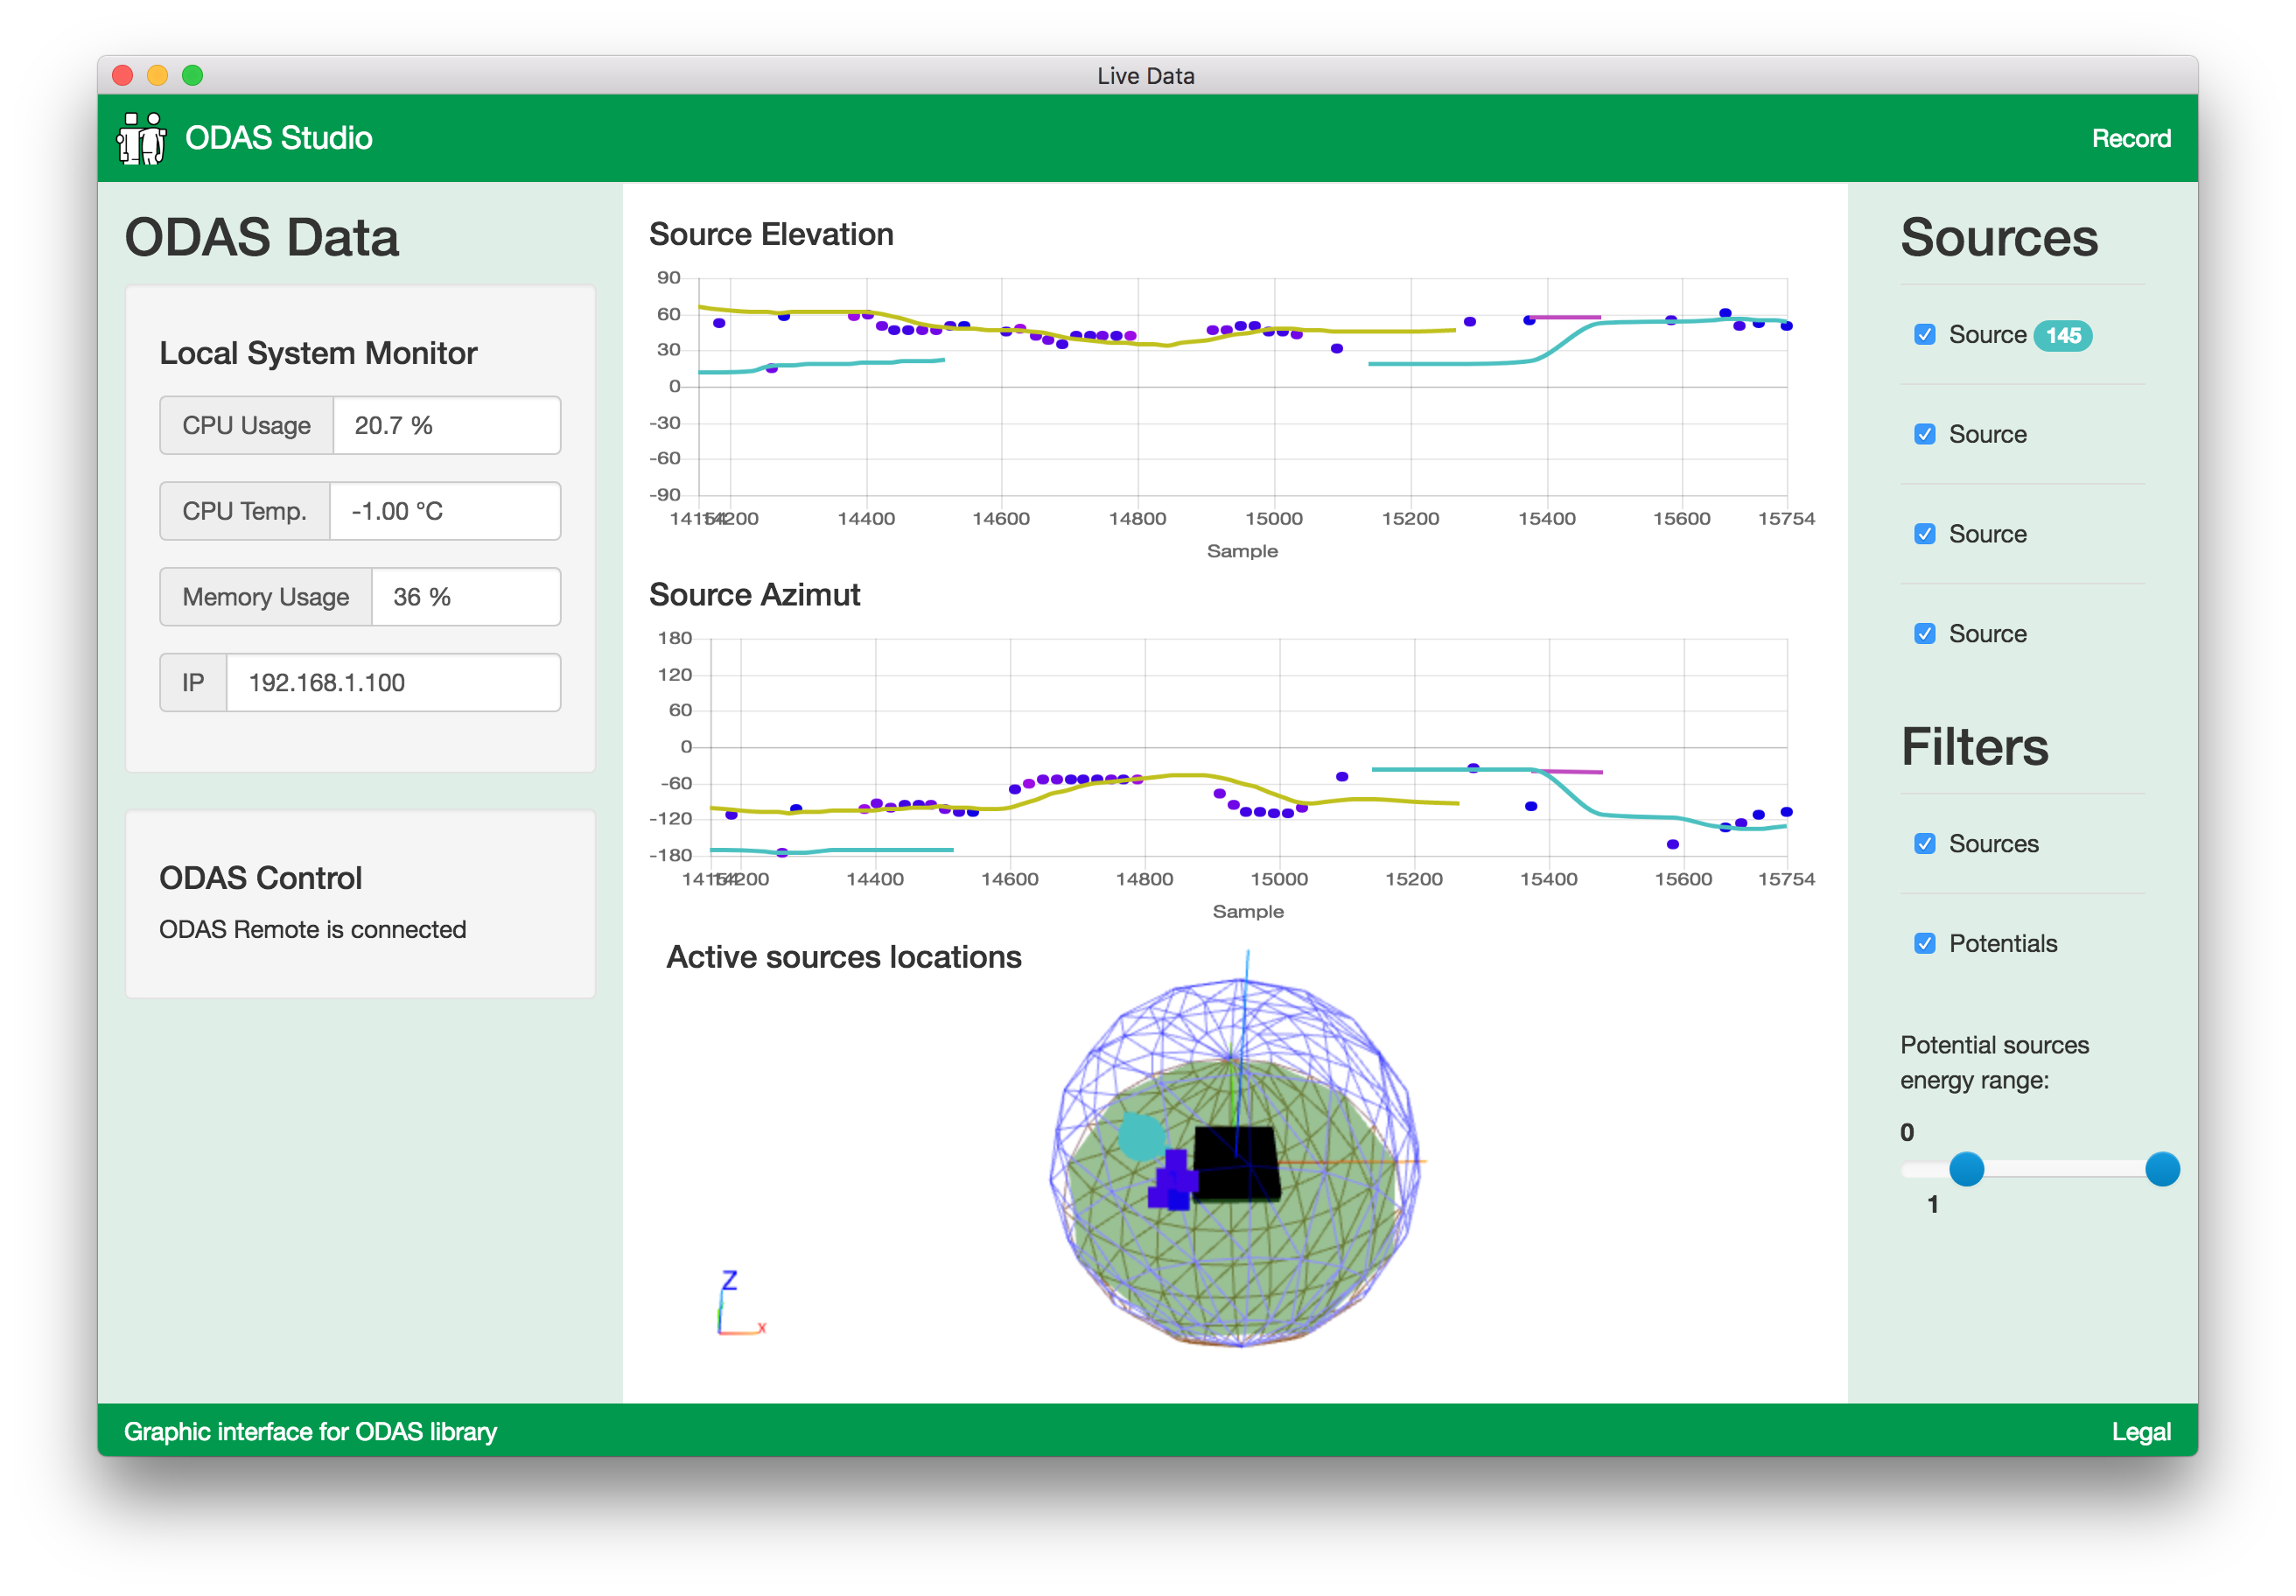
Task: Disable the Sources filter checkbox
Action: point(1924,844)
